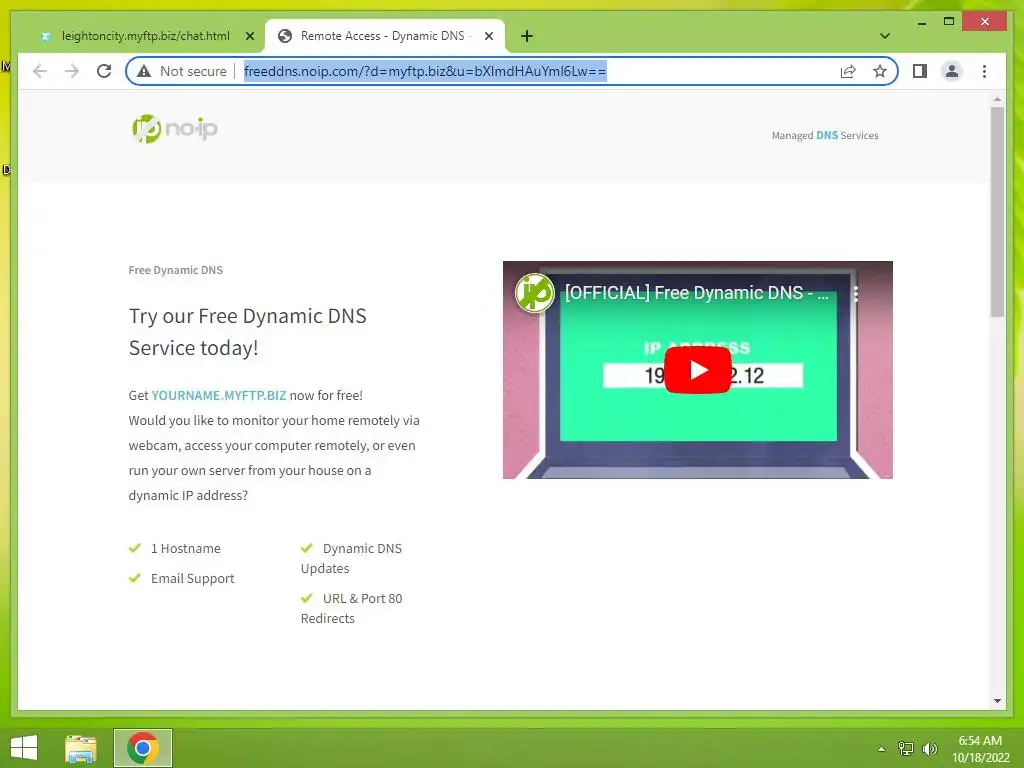Open taskbar clock and date
The height and width of the screenshot is (768, 1024).
980,749
